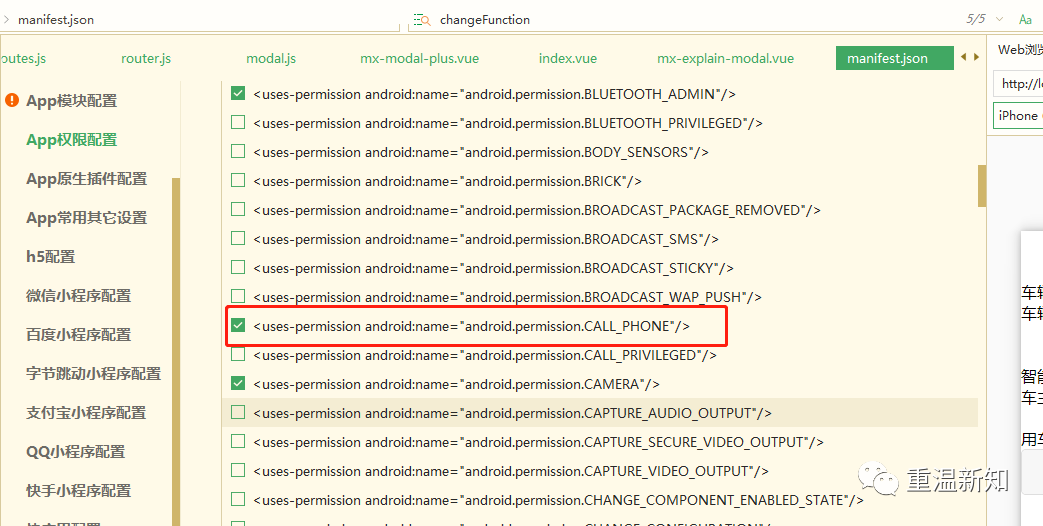Switch to the mx-modal-plus.vue tab

[419, 59]
